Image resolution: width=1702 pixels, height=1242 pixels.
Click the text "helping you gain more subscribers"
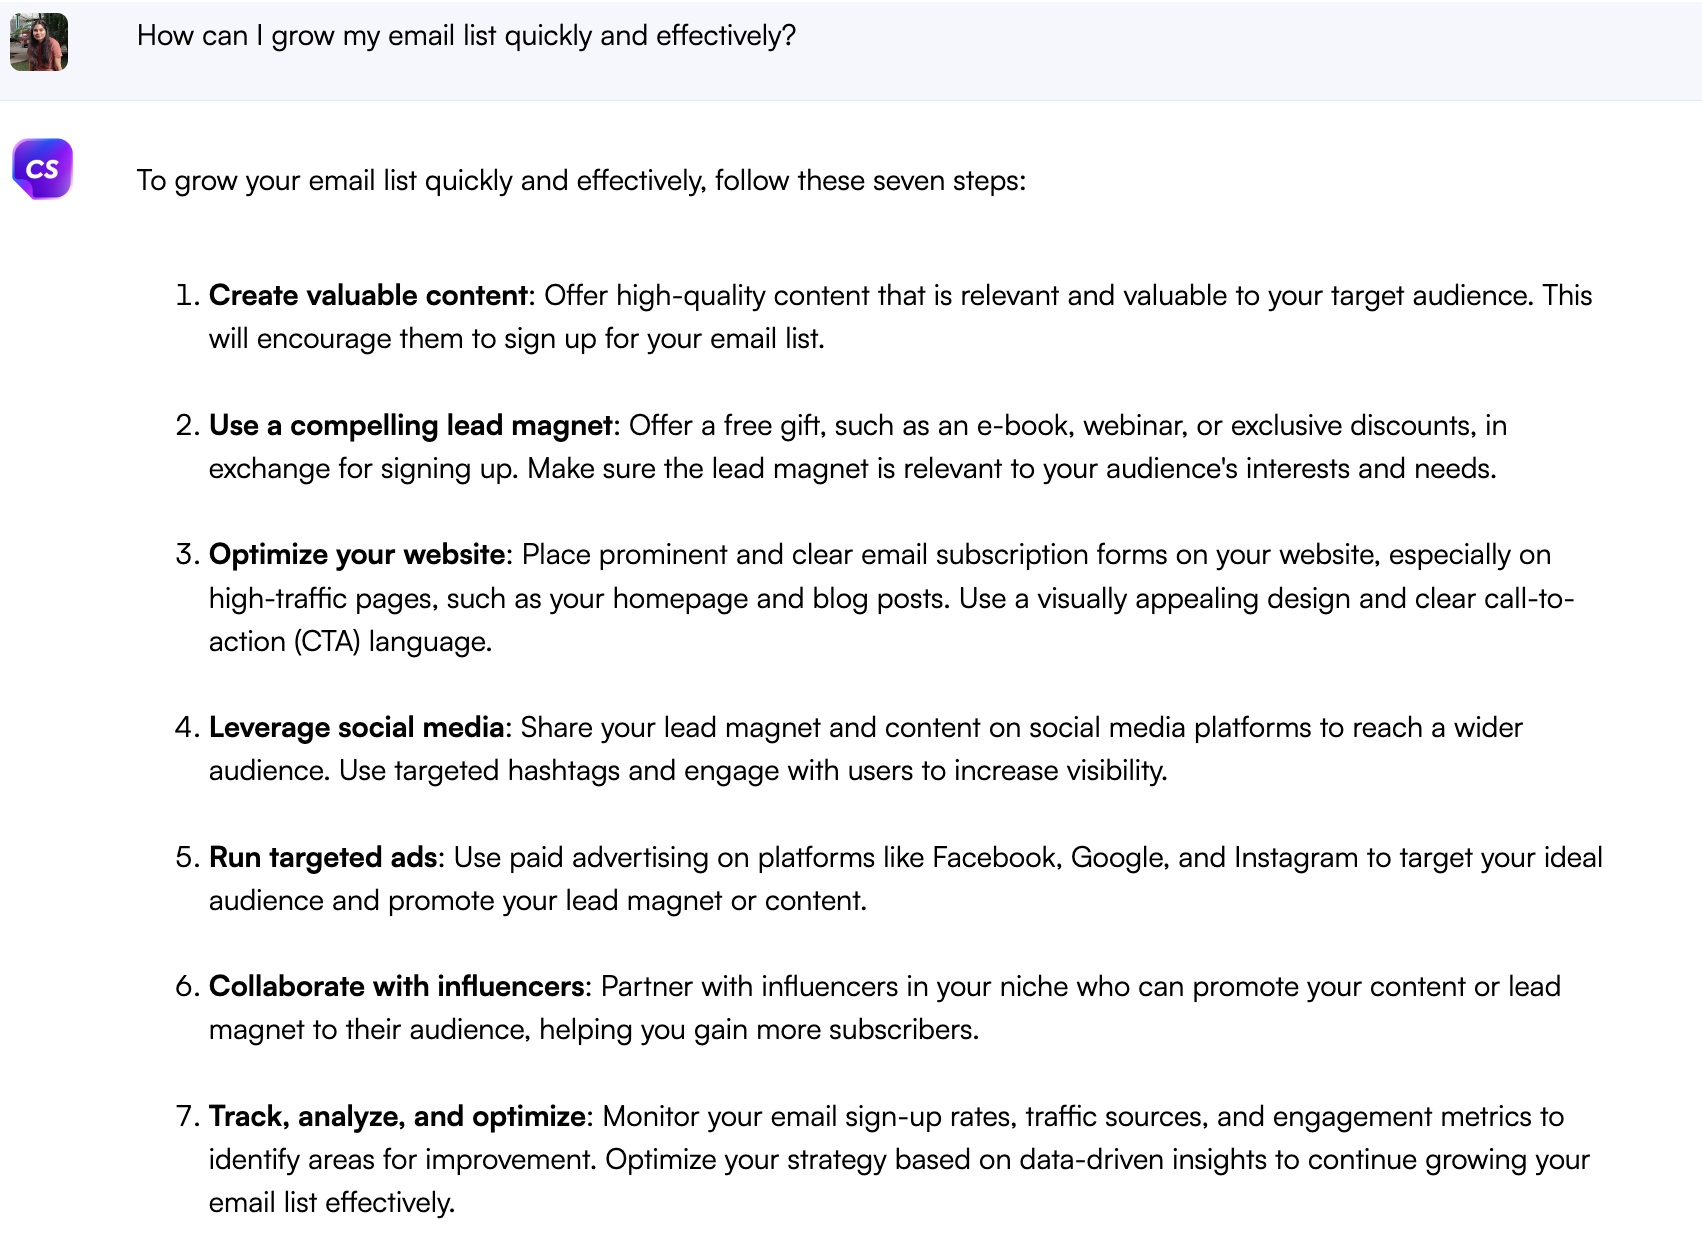[758, 1030]
